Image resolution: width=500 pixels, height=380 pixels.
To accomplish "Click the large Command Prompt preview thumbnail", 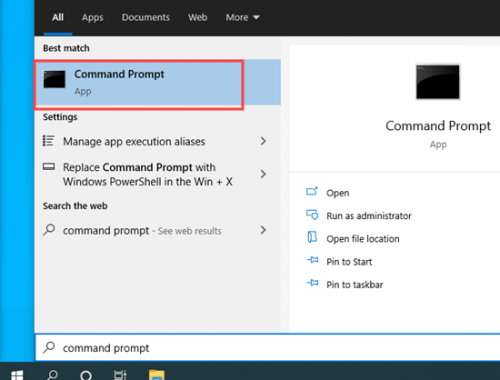I will [x=438, y=82].
